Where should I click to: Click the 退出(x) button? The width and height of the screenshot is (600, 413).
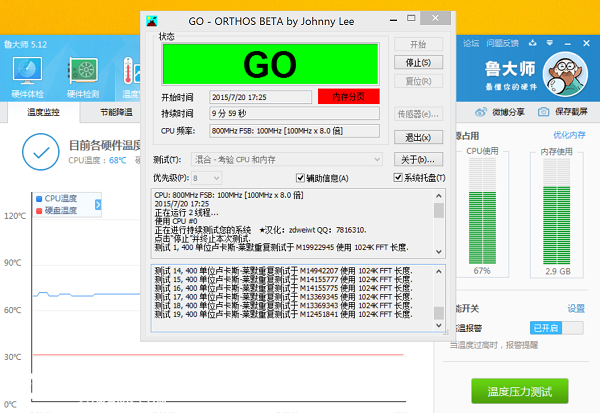pyautogui.click(x=419, y=137)
